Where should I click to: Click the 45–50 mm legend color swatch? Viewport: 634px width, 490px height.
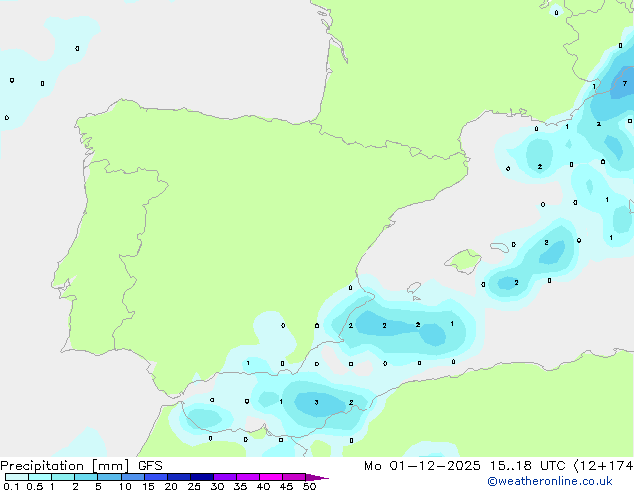tap(294, 477)
